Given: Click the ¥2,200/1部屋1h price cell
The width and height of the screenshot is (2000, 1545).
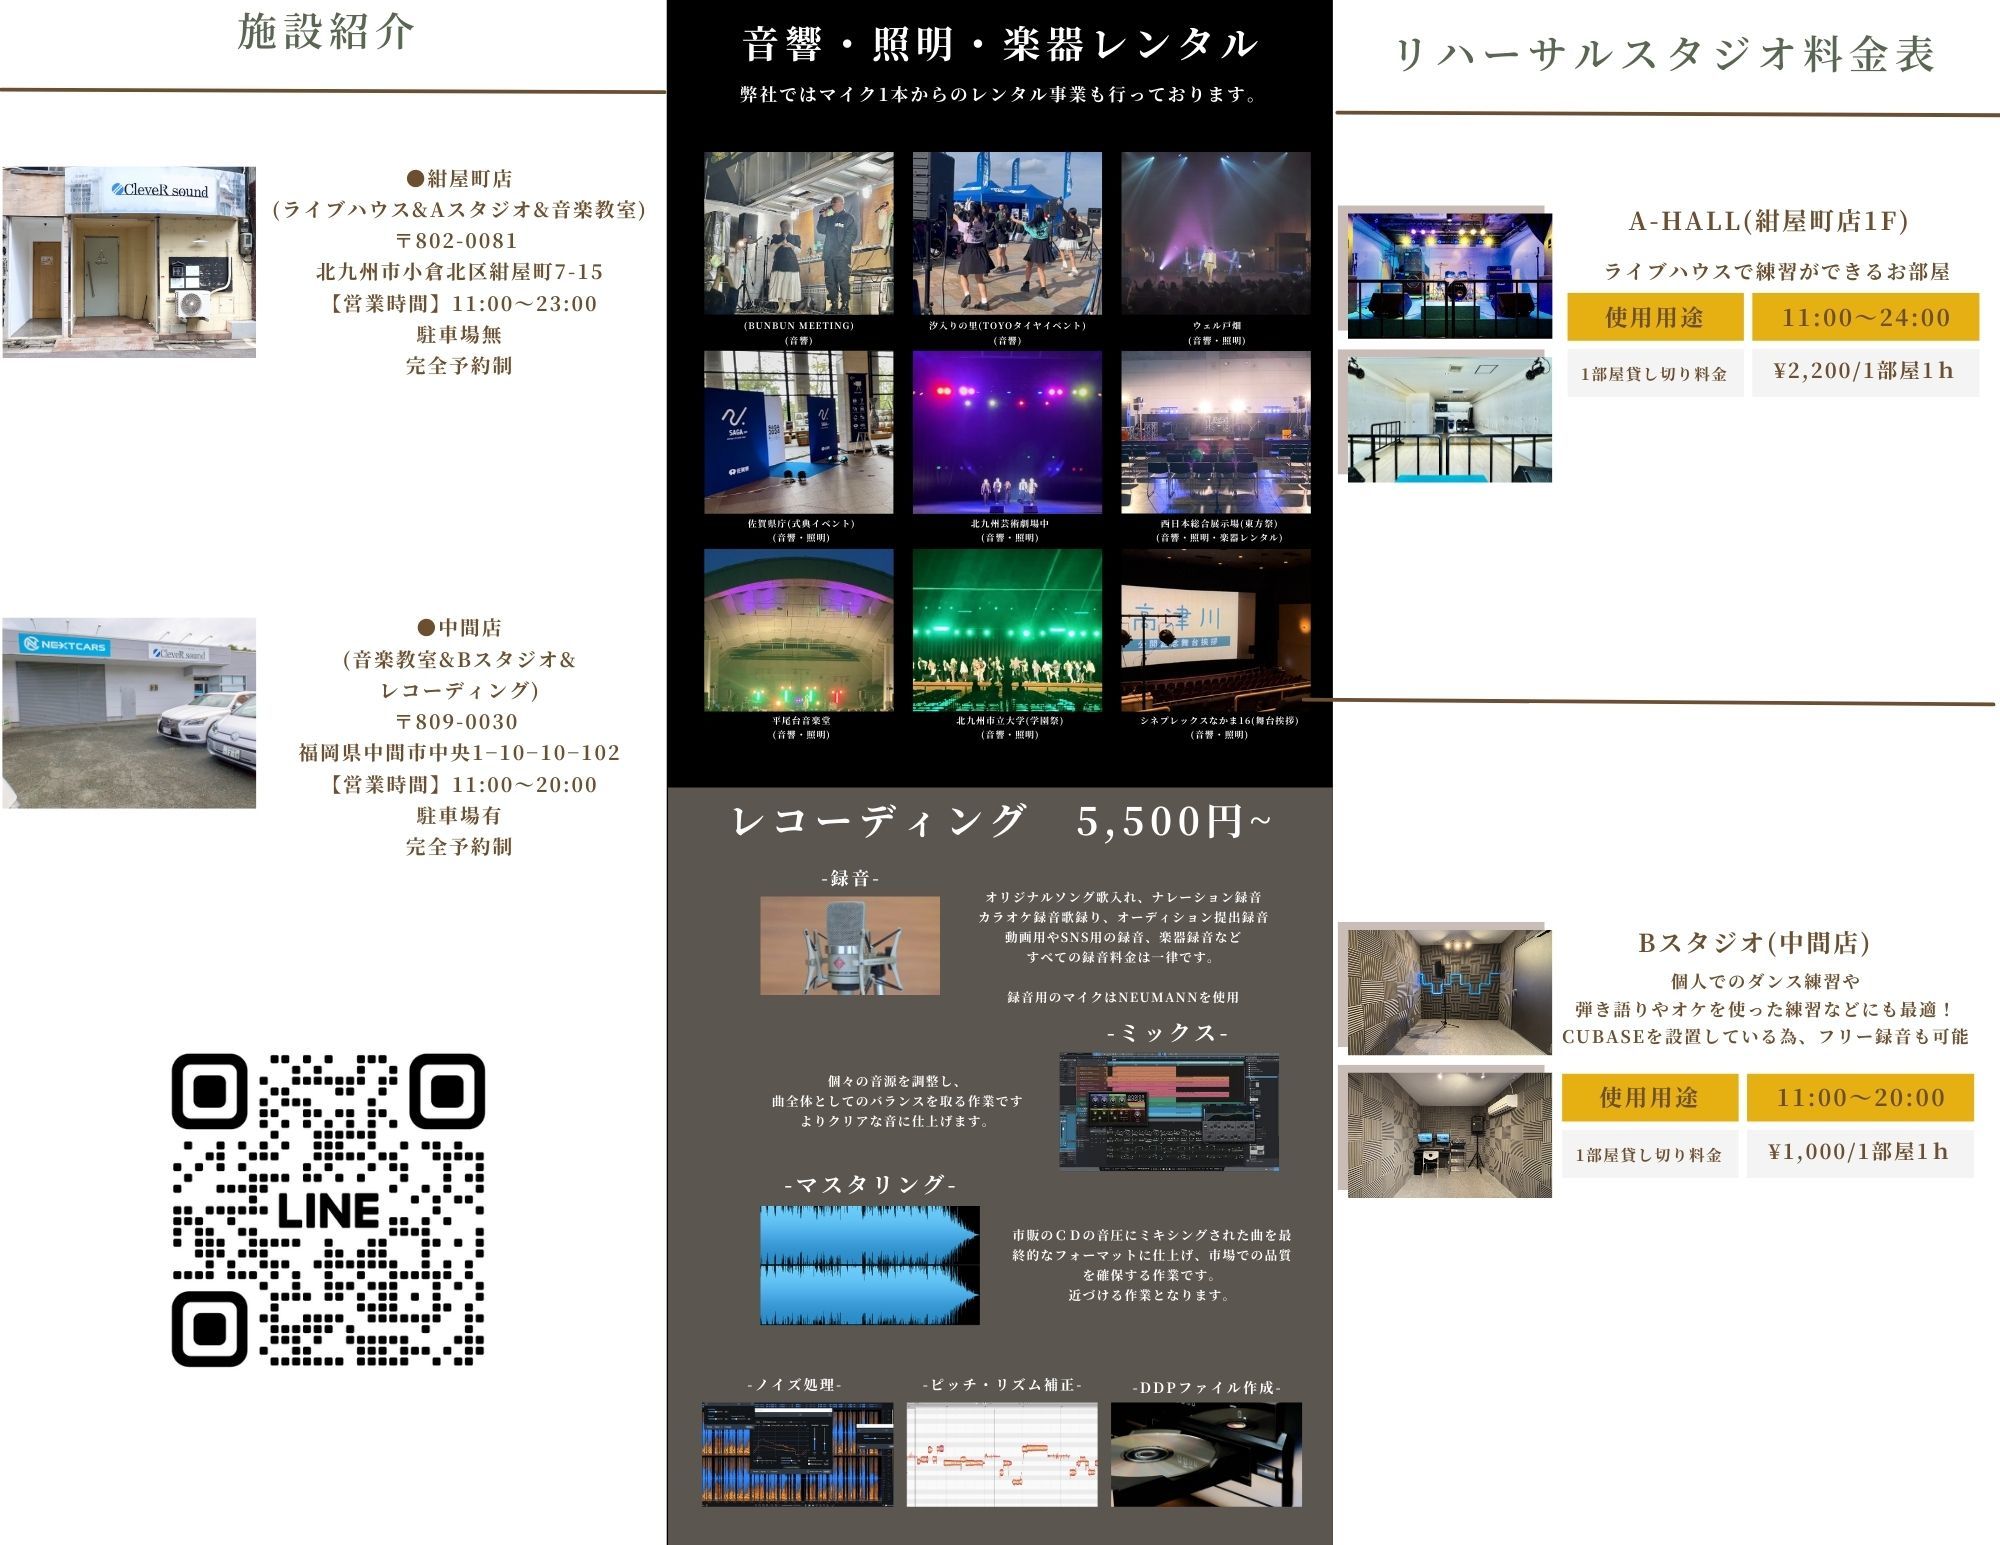Looking at the screenshot, I should click(x=1865, y=371).
